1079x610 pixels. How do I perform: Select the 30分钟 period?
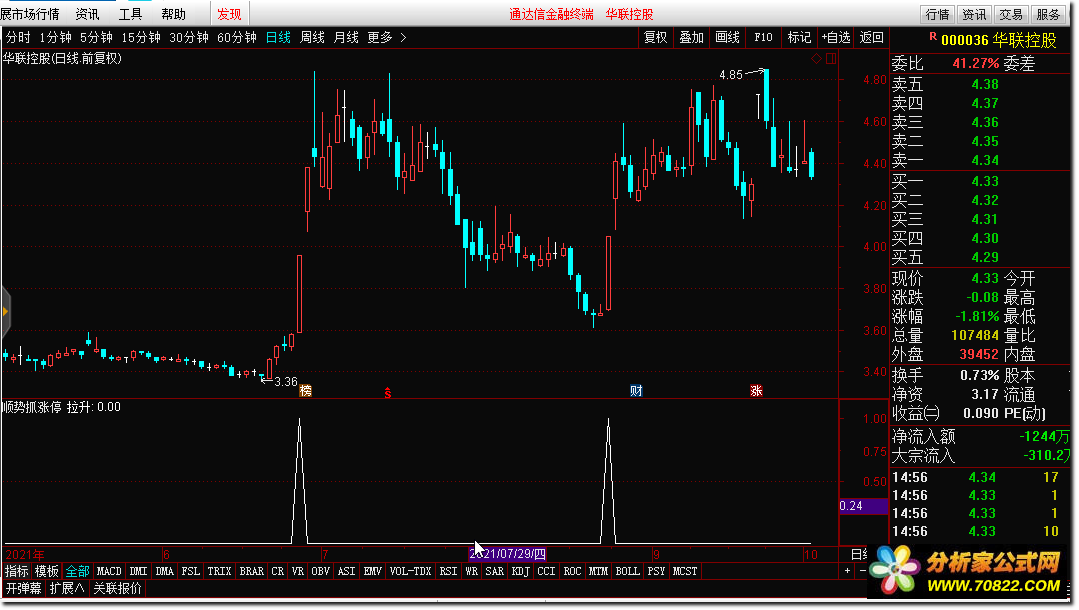point(189,37)
